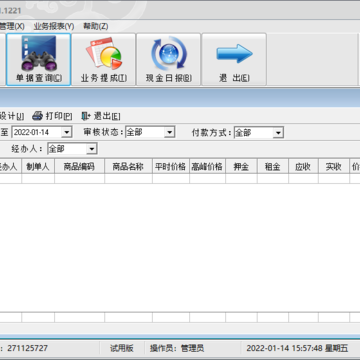This screenshot has width=360, height=360.
Task: Click the first empty 商品名称 cell
Action: 128,179
